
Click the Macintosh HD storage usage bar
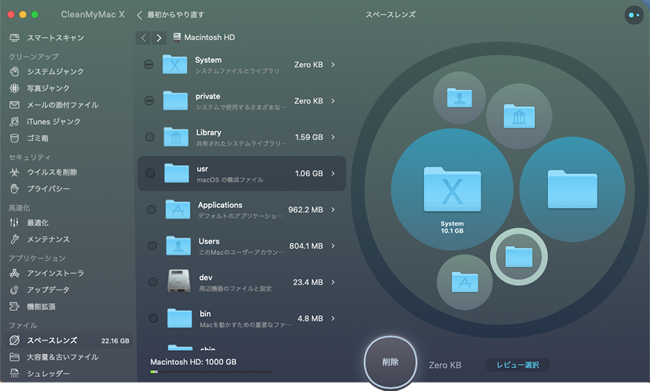pyautogui.click(x=211, y=372)
